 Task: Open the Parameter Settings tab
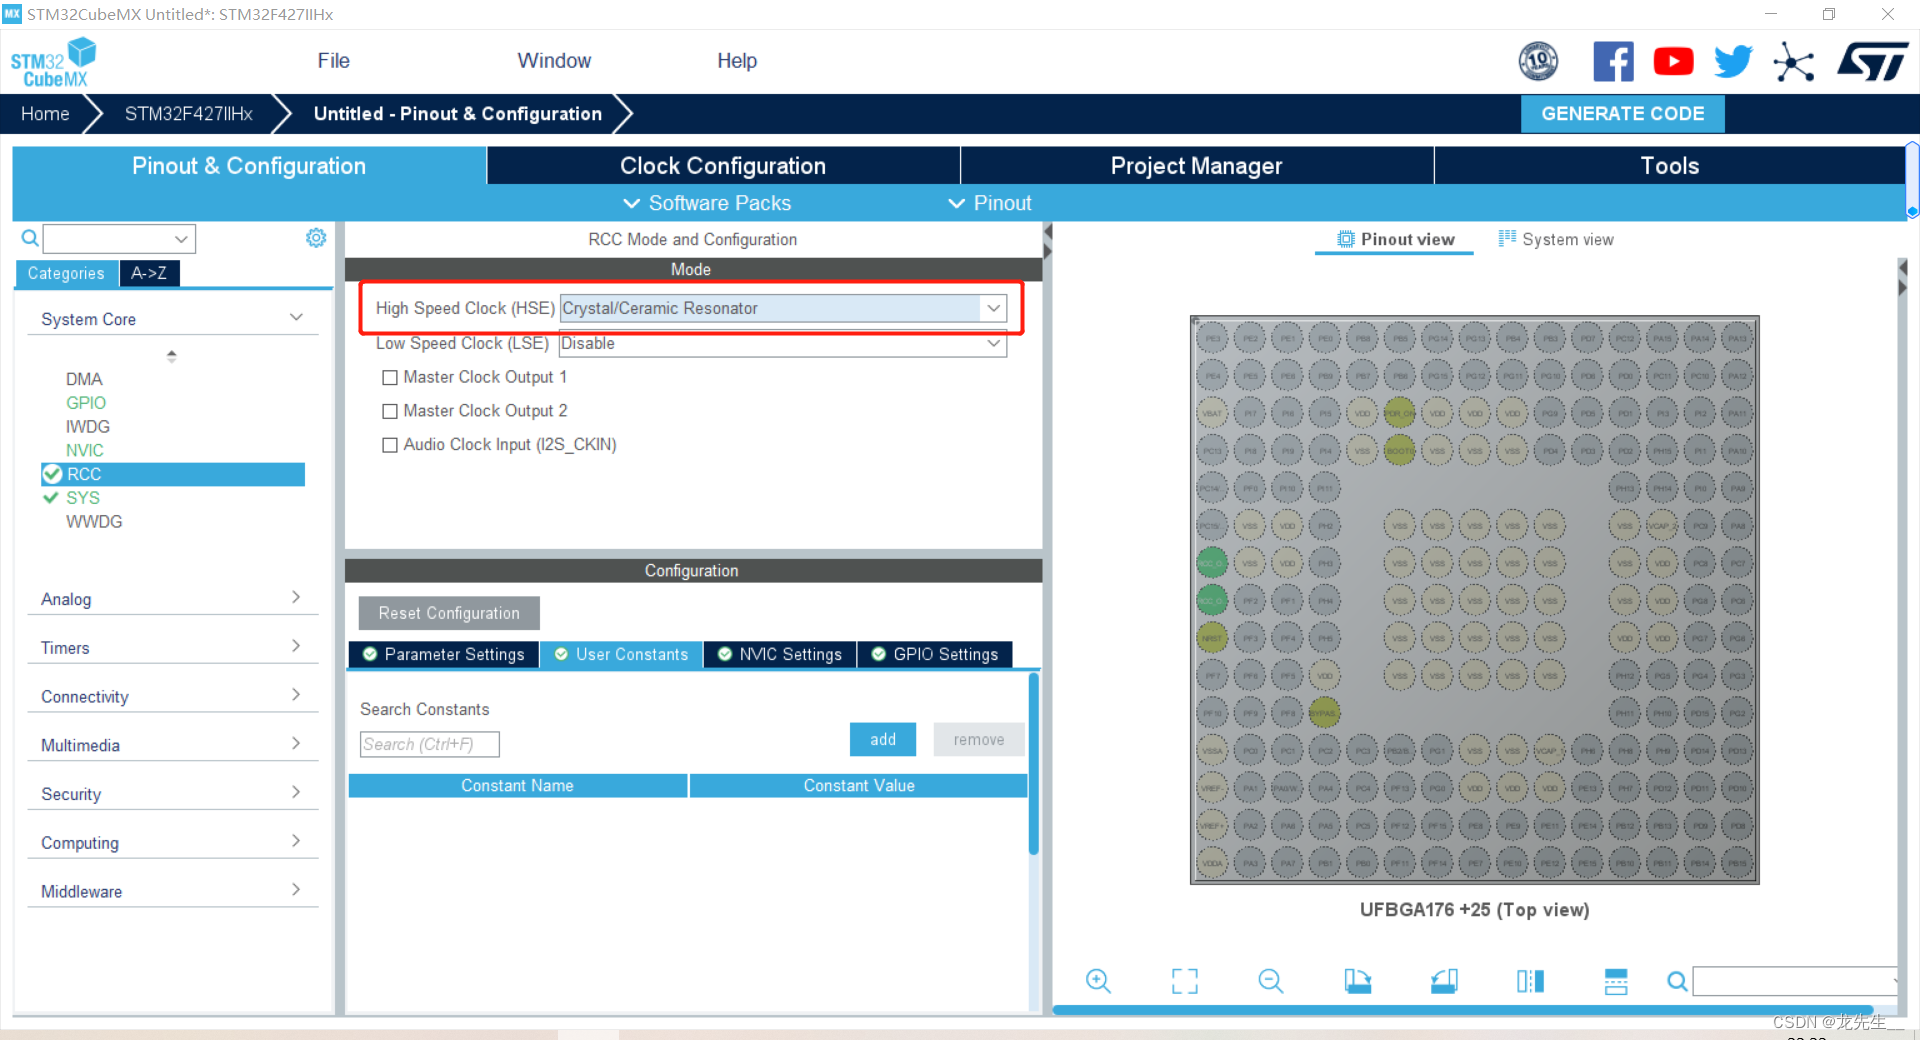coord(444,654)
